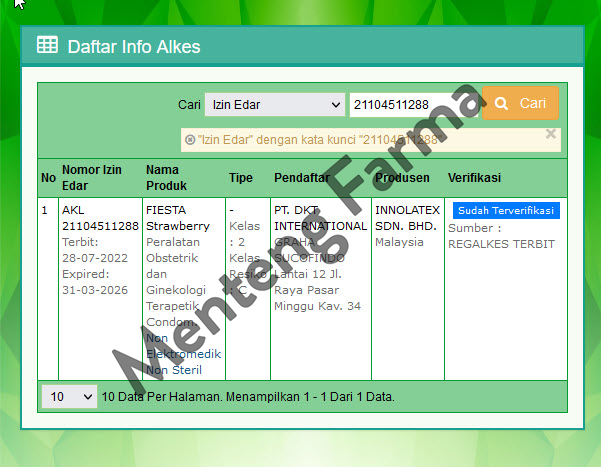Click the PT. DKT INTERNATIONAL registrant cell

(x=320, y=219)
